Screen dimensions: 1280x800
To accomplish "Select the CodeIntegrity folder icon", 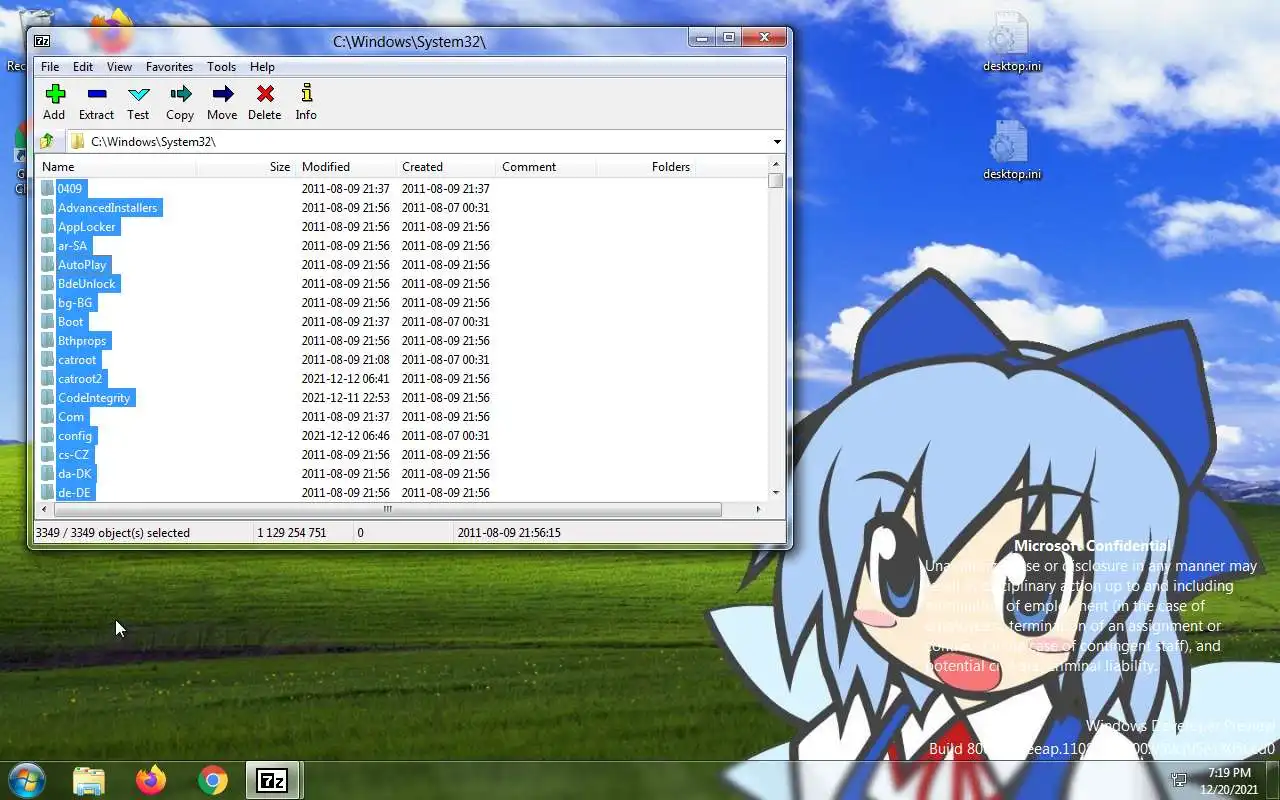I will [x=48, y=397].
